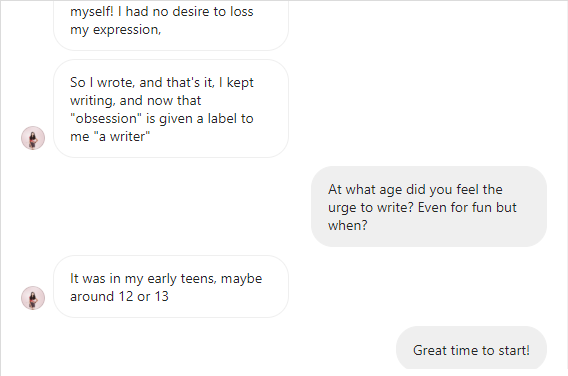568x376 pixels.
Task: Click the quoted text "a writer"
Action: coord(122,137)
